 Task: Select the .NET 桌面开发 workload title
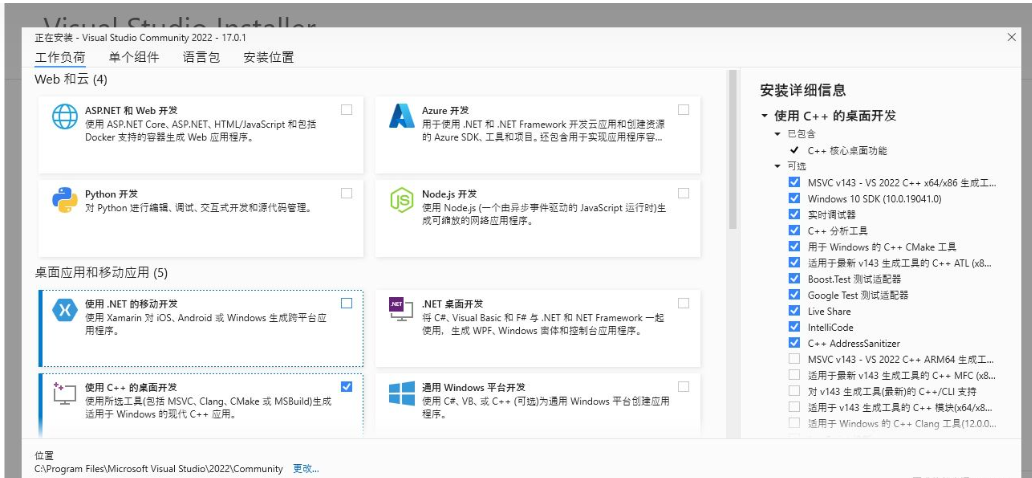453,304
